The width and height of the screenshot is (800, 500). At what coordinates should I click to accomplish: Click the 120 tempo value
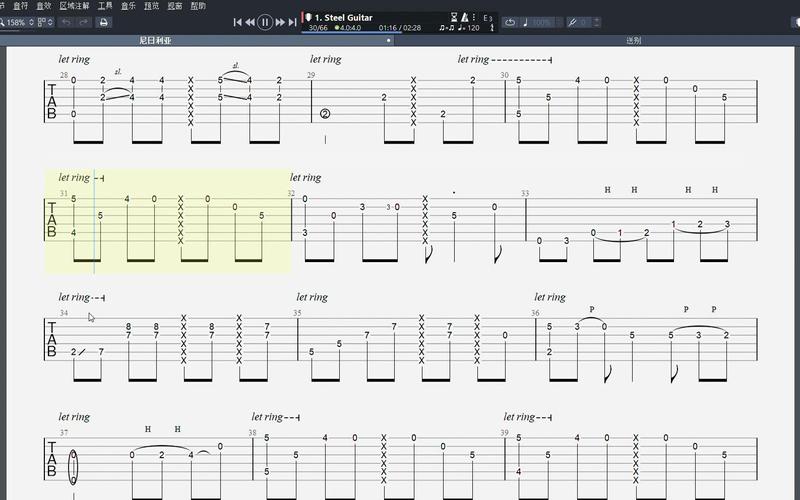click(473, 28)
